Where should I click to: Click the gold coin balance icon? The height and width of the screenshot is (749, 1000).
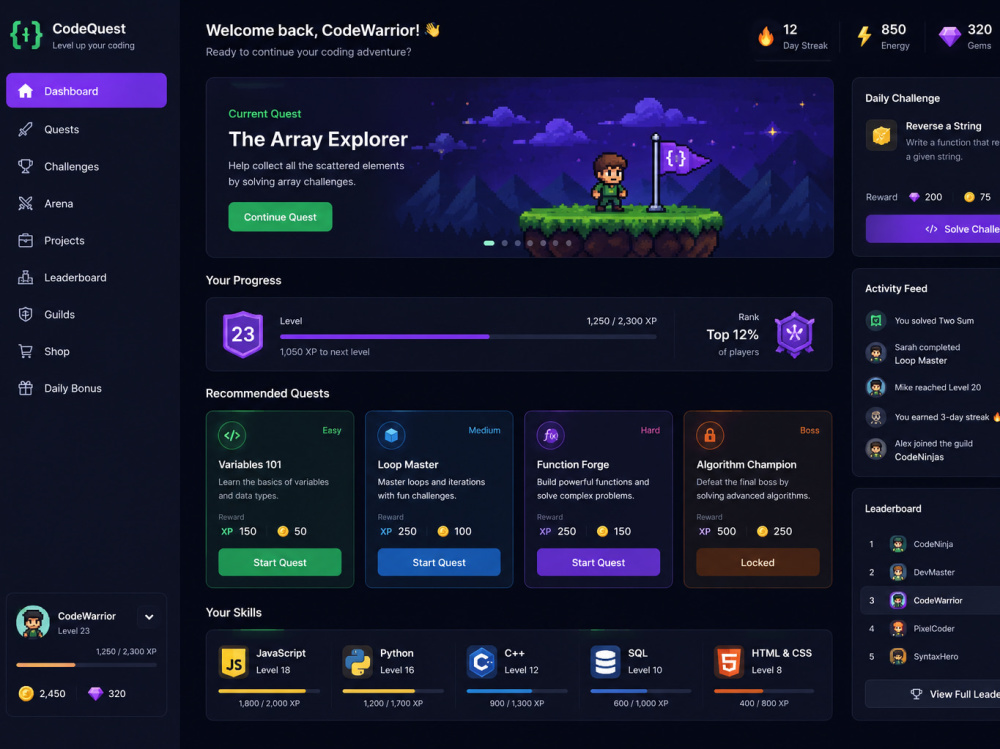26,693
